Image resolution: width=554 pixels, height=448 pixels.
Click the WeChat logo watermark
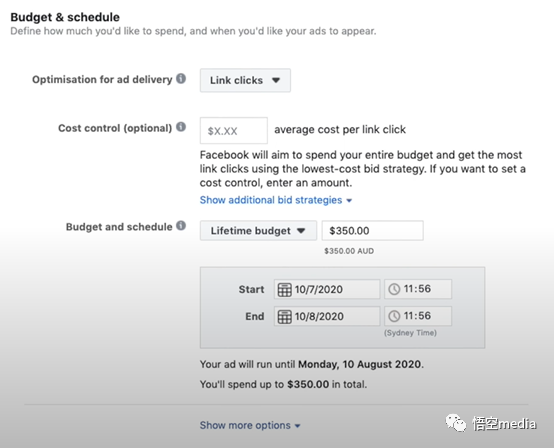[x=456, y=423]
